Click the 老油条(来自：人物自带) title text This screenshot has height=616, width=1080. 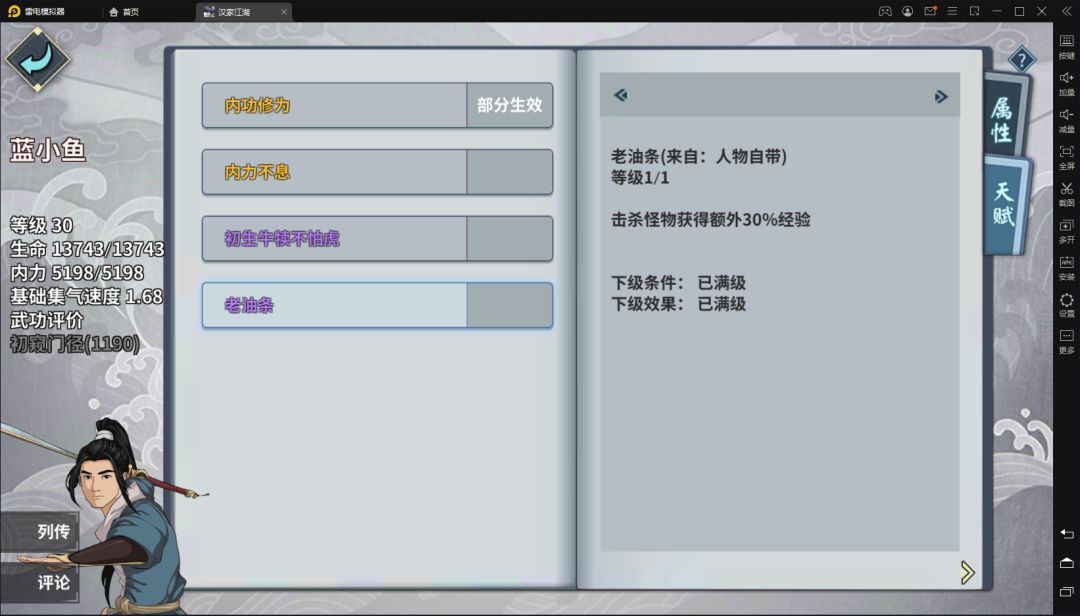tap(698, 156)
